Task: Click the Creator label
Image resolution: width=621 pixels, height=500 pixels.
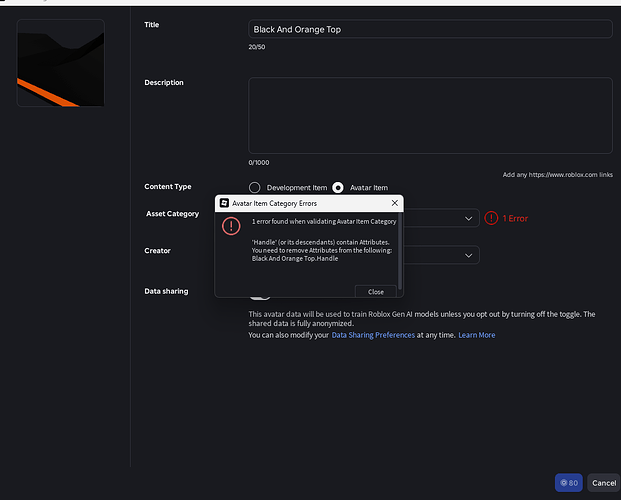Action: pyautogui.click(x=157, y=251)
